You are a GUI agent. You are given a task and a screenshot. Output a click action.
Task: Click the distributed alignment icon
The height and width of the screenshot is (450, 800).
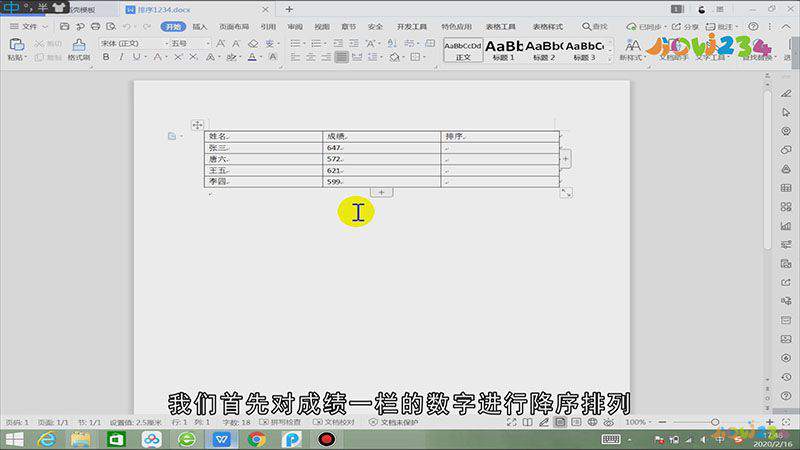[x=357, y=57]
